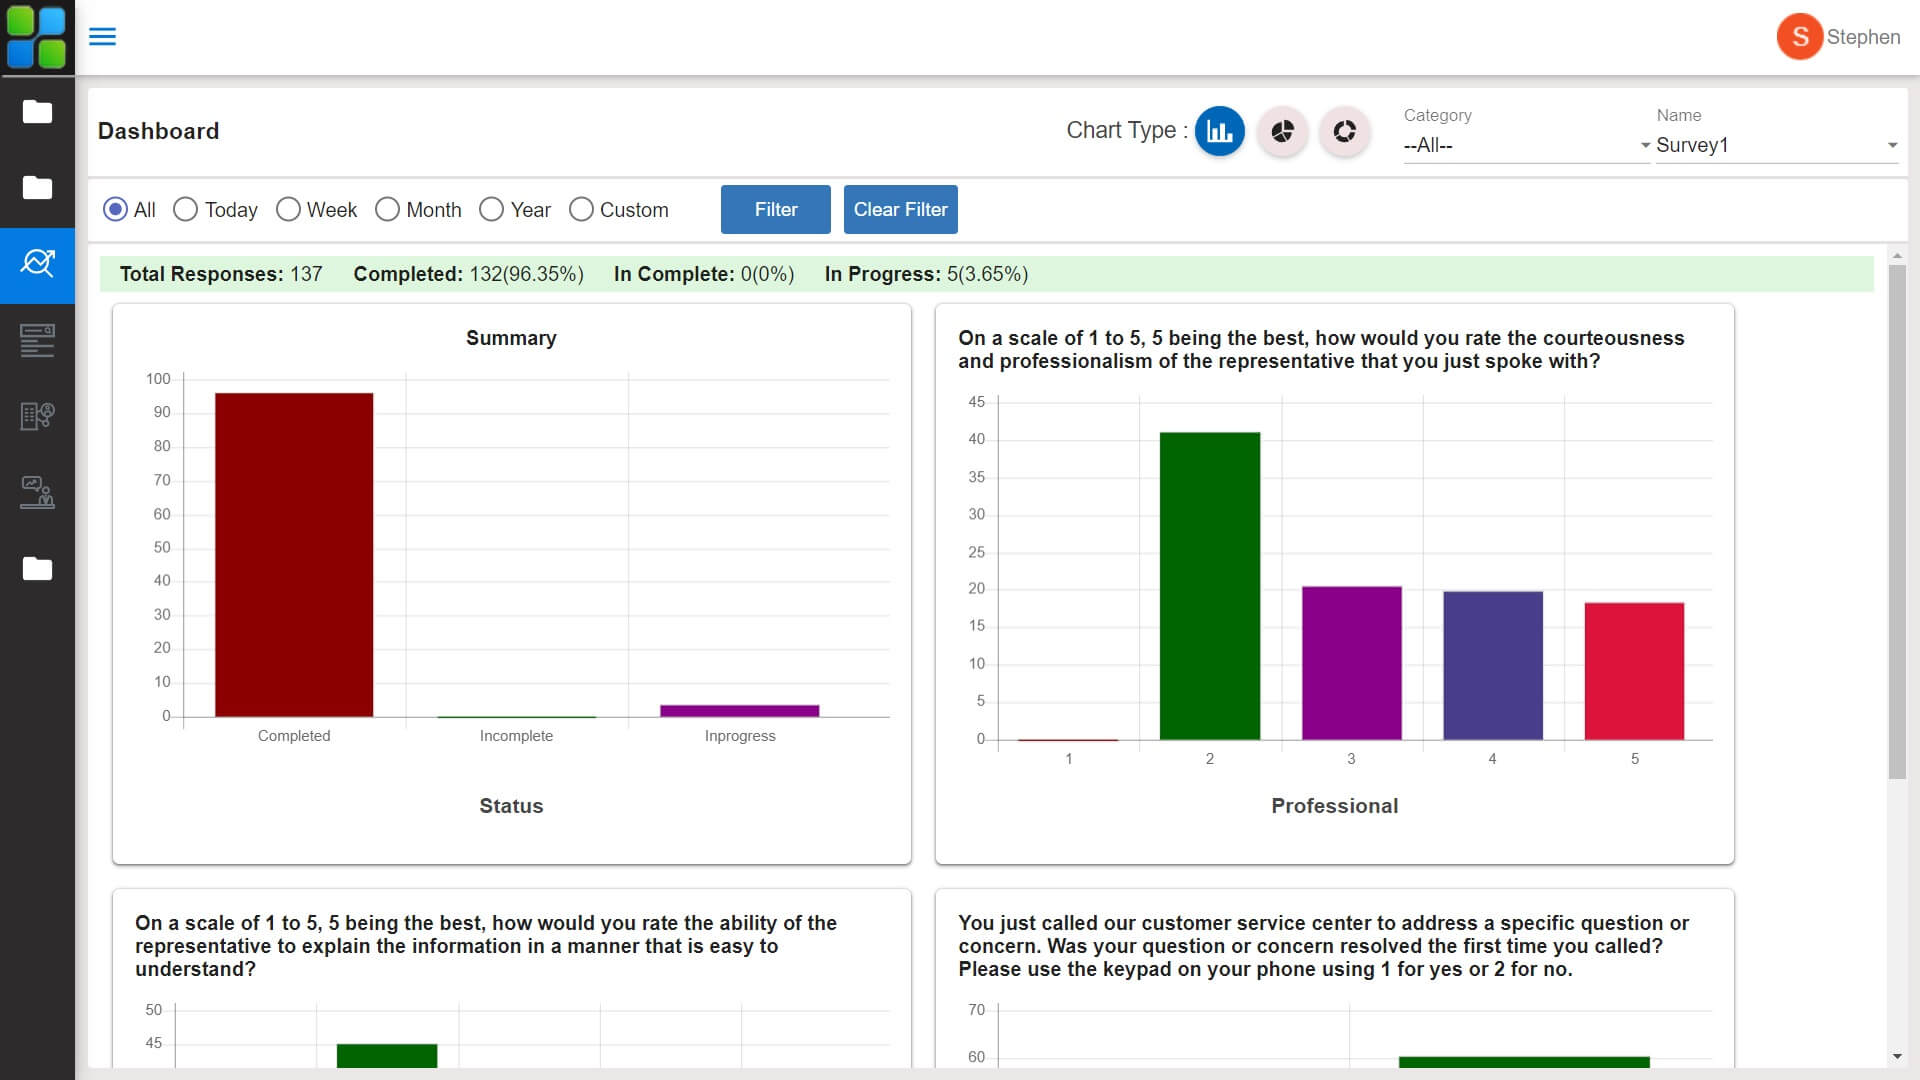Viewport: 1920px width, 1080px height.
Task: Click the green bar for rating 2
Action: 1209,586
